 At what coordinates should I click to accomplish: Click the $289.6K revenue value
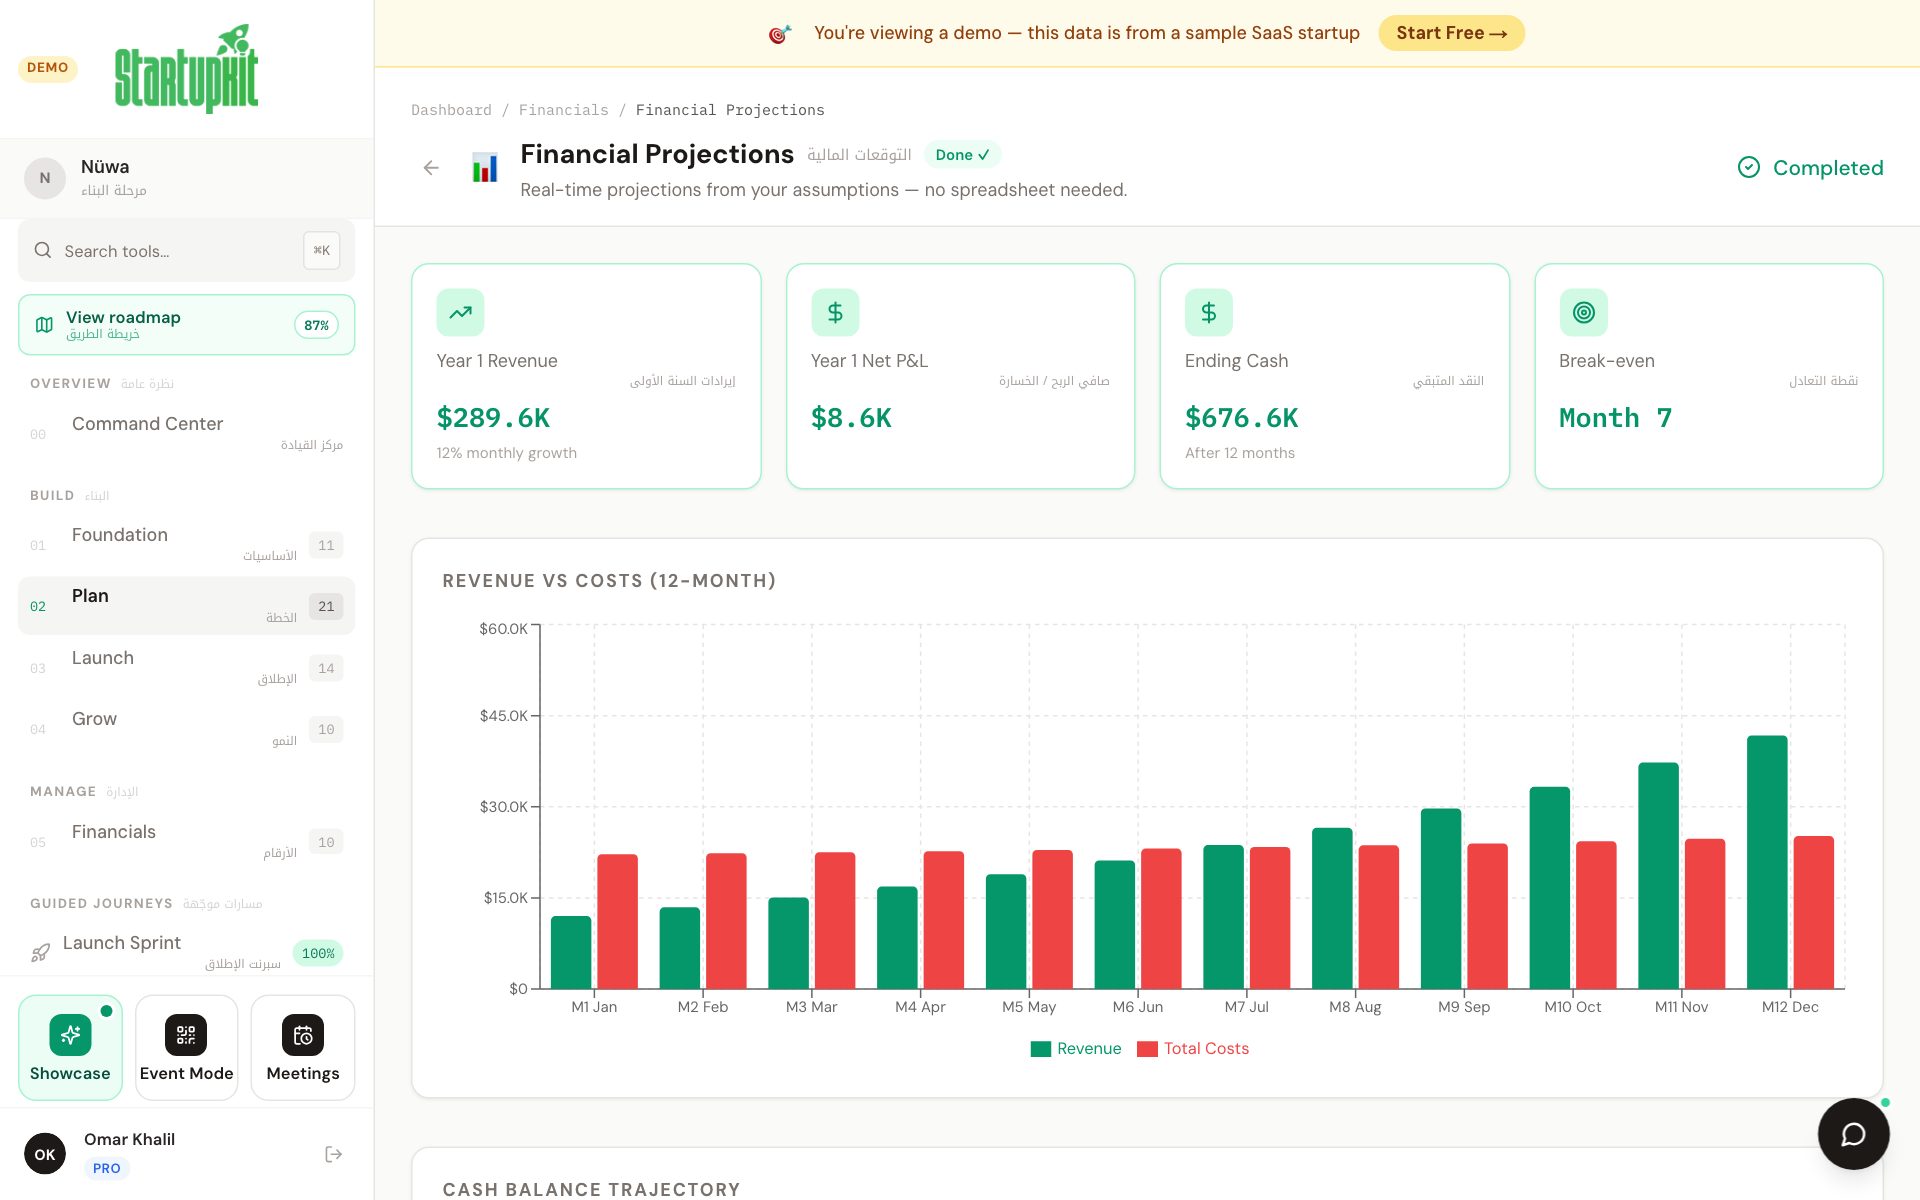tap(493, 418)
